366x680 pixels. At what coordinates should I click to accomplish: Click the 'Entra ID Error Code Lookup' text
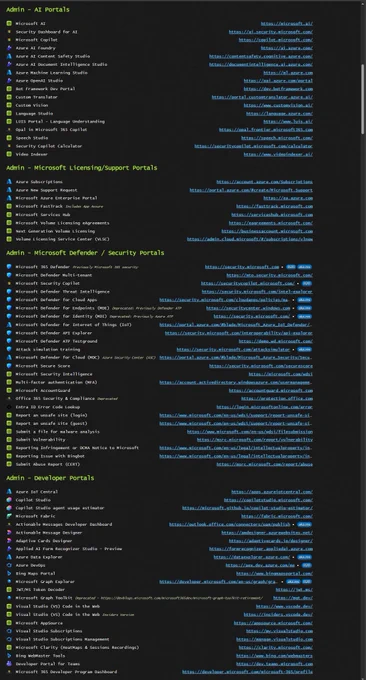48,407
